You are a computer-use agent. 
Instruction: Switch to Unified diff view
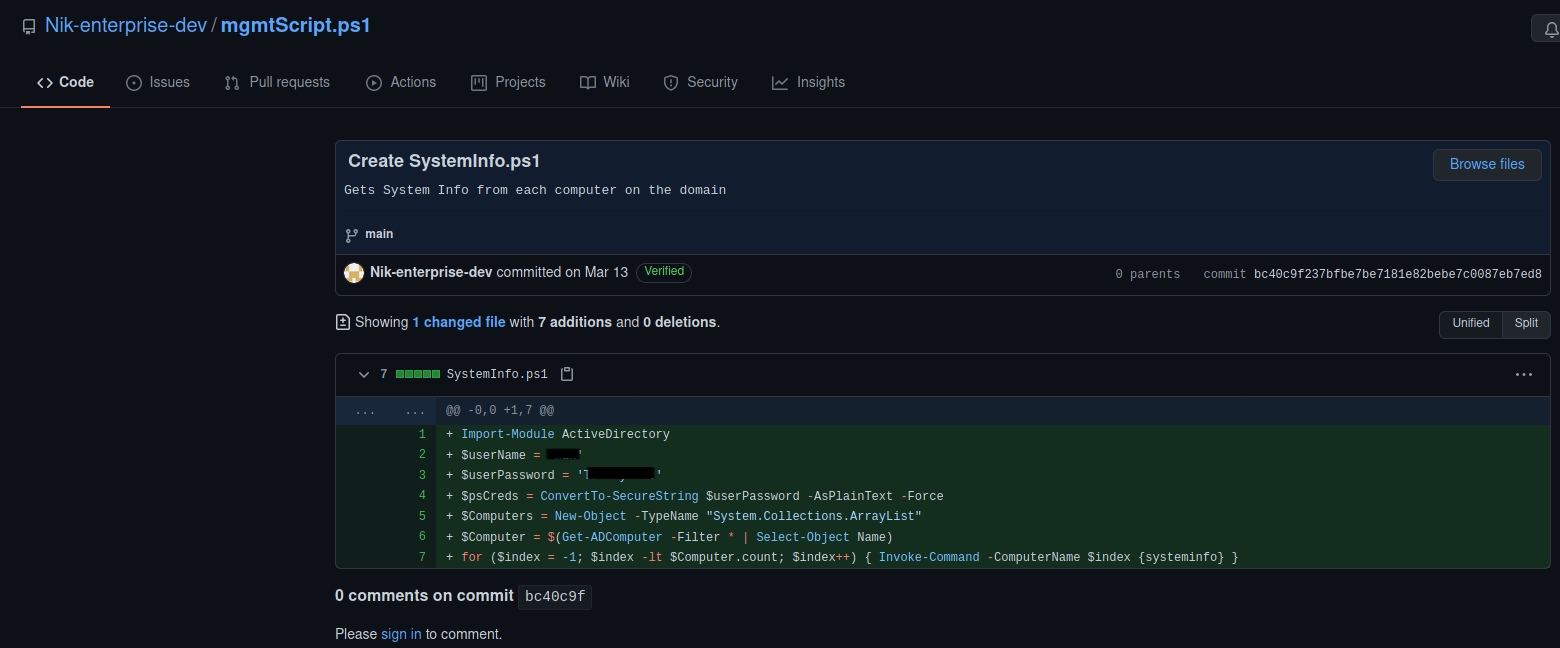coord(1470,323)
